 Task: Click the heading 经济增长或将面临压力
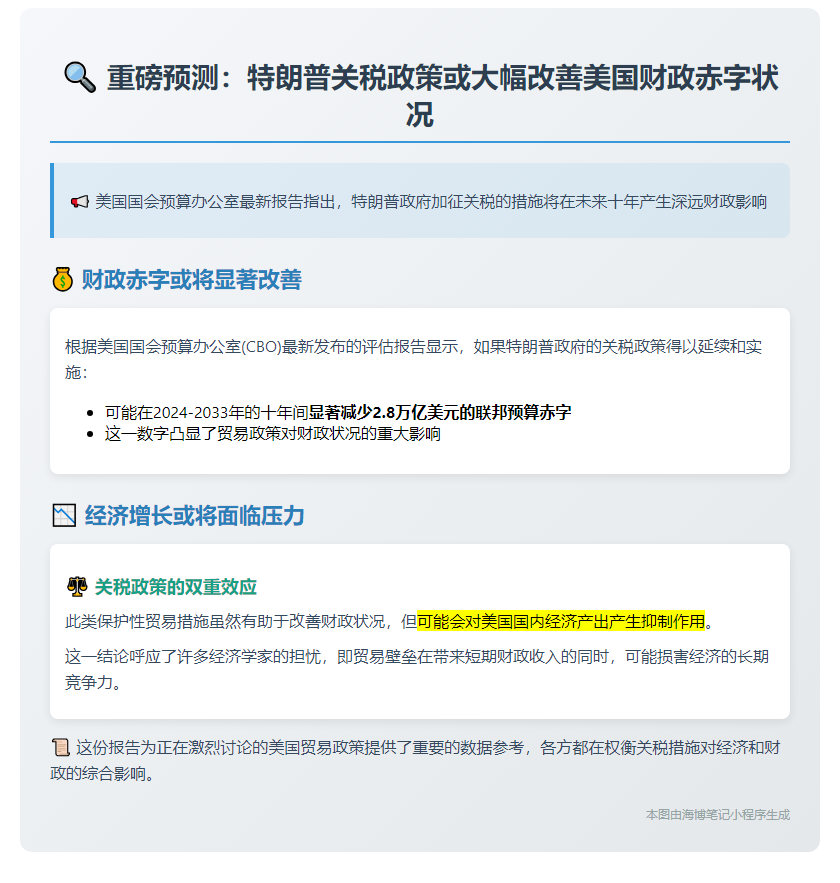point(195,516)
